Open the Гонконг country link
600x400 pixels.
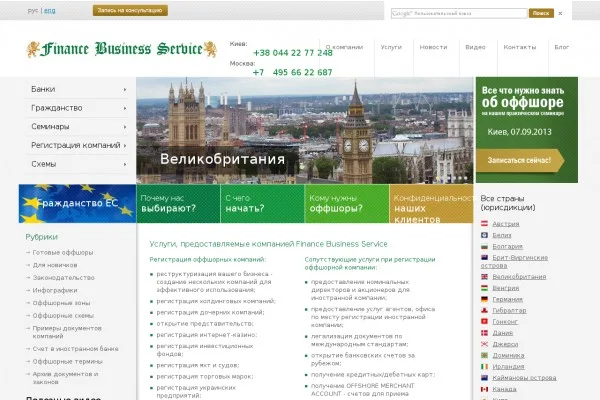pos(505,322)
